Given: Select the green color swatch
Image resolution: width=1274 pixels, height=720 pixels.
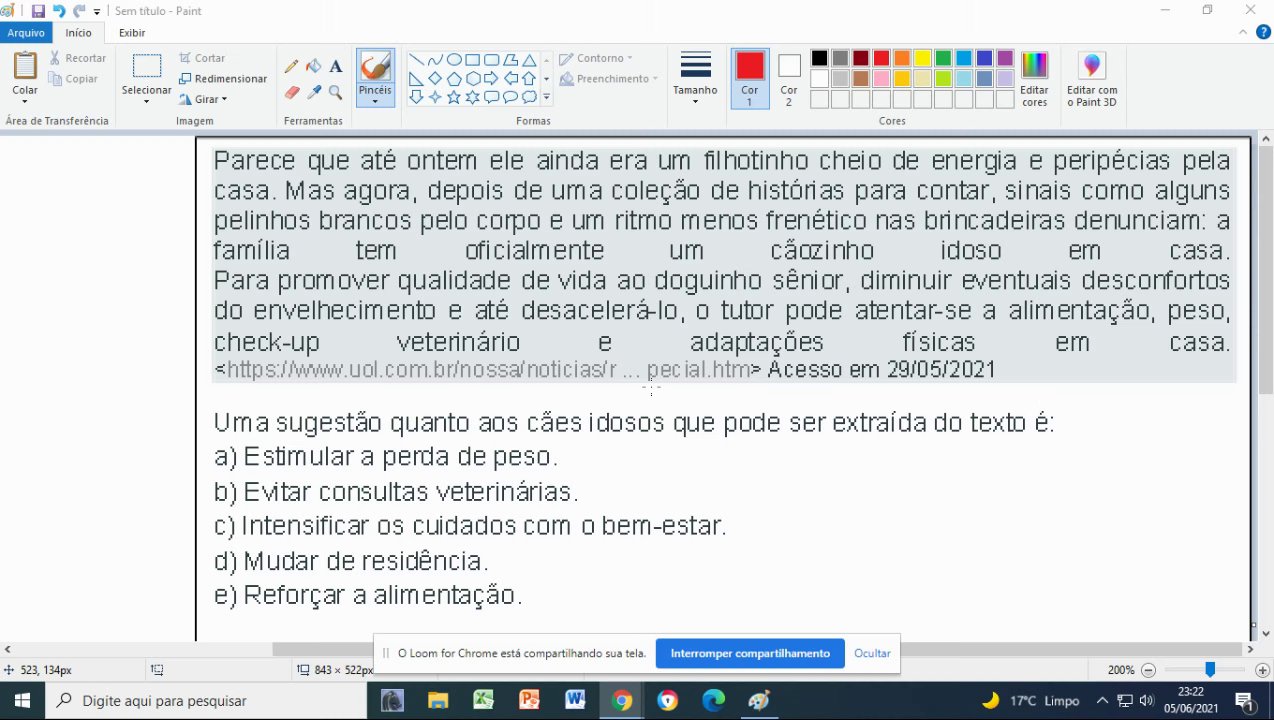Looking at the screenshot, I should point(943,58).
